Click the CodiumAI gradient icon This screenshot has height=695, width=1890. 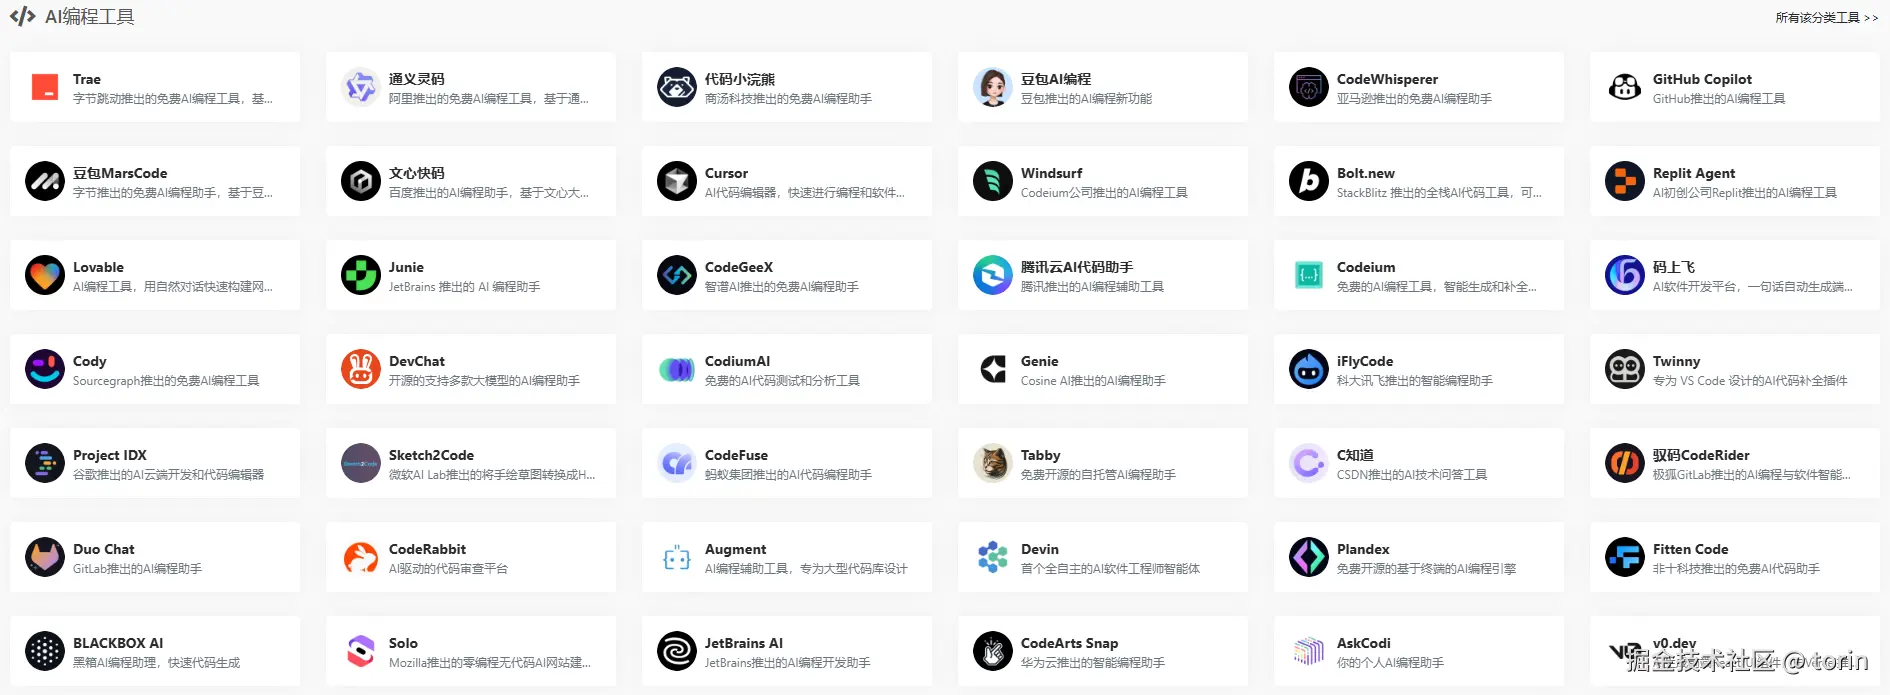pyautogui.click(x=677, y=370)
